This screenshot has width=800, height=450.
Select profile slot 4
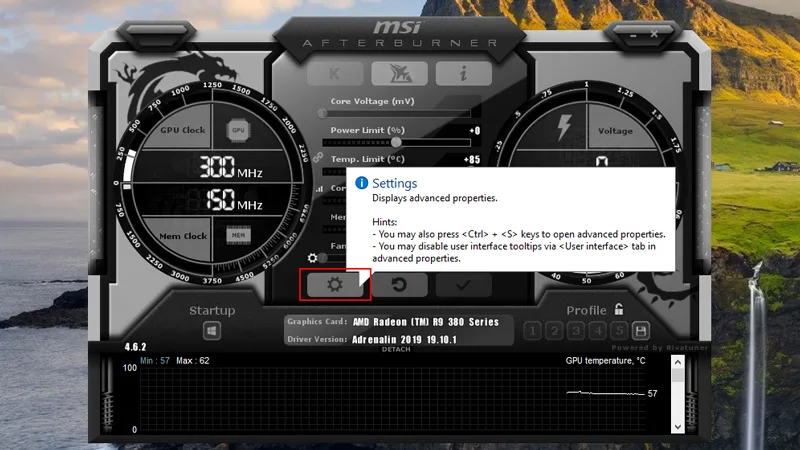point(598,331)
